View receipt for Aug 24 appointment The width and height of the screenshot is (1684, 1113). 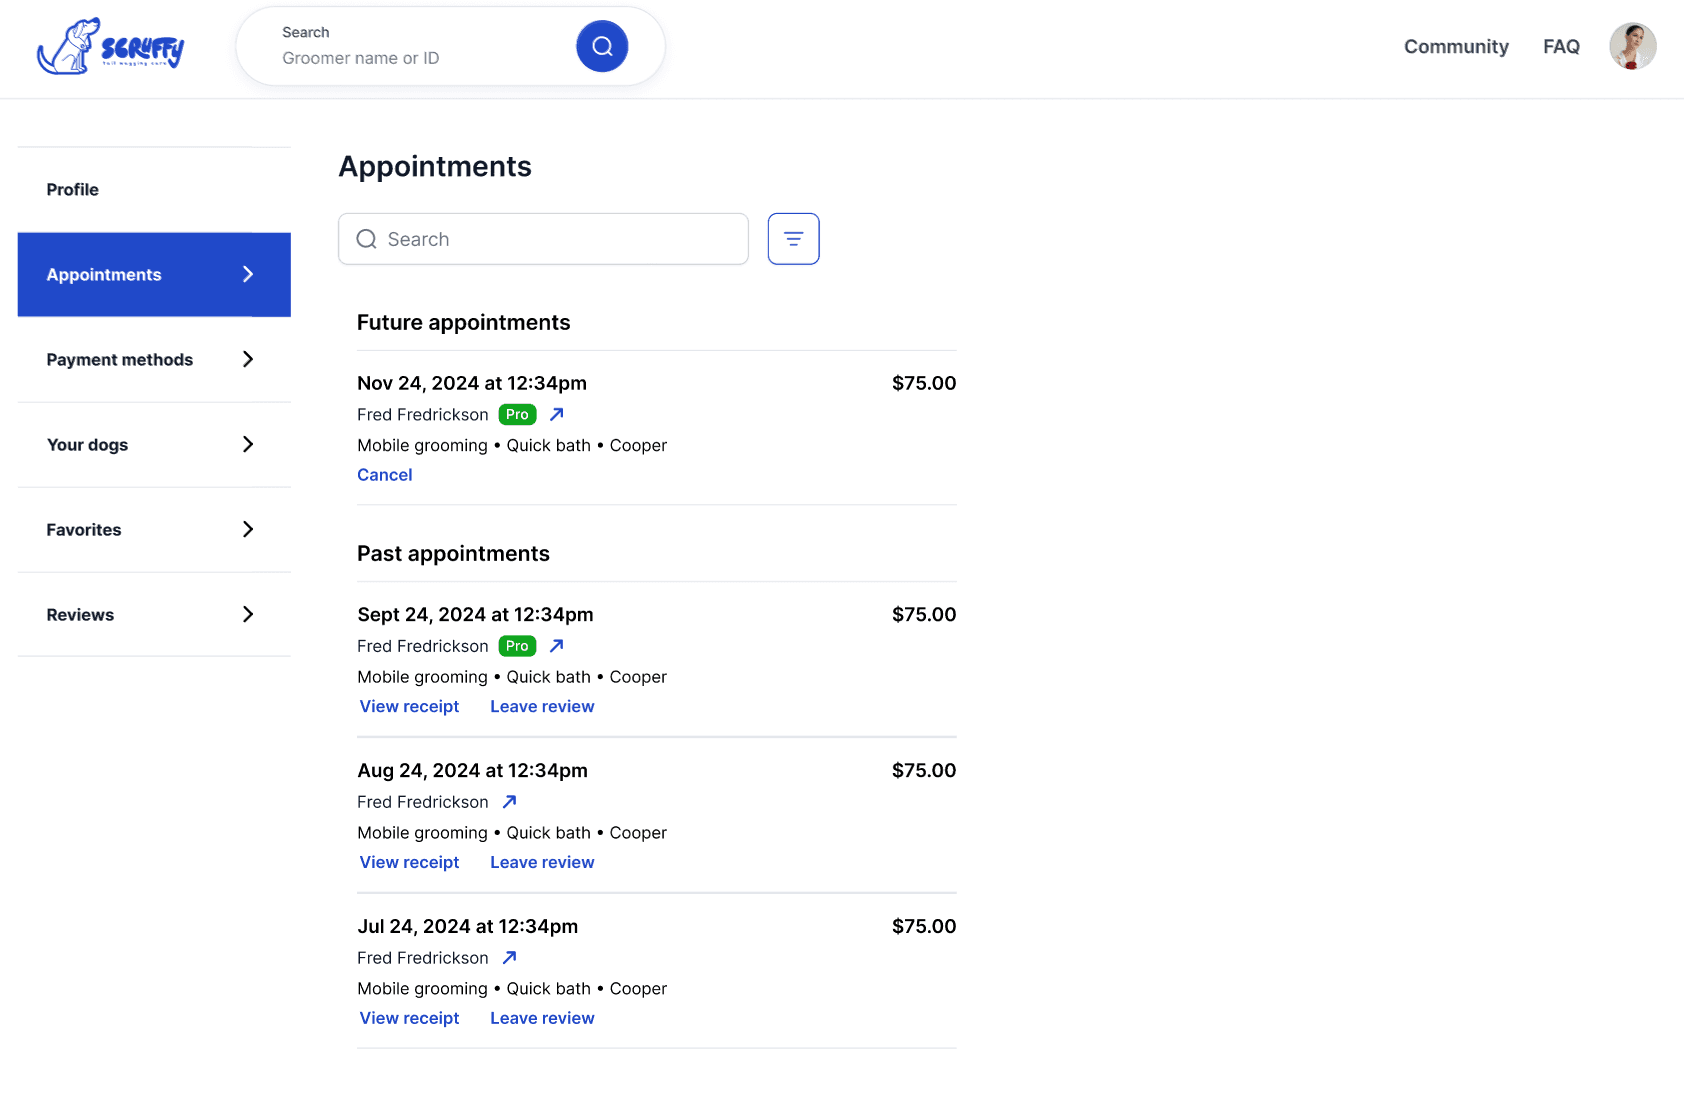tap(409, 862)
